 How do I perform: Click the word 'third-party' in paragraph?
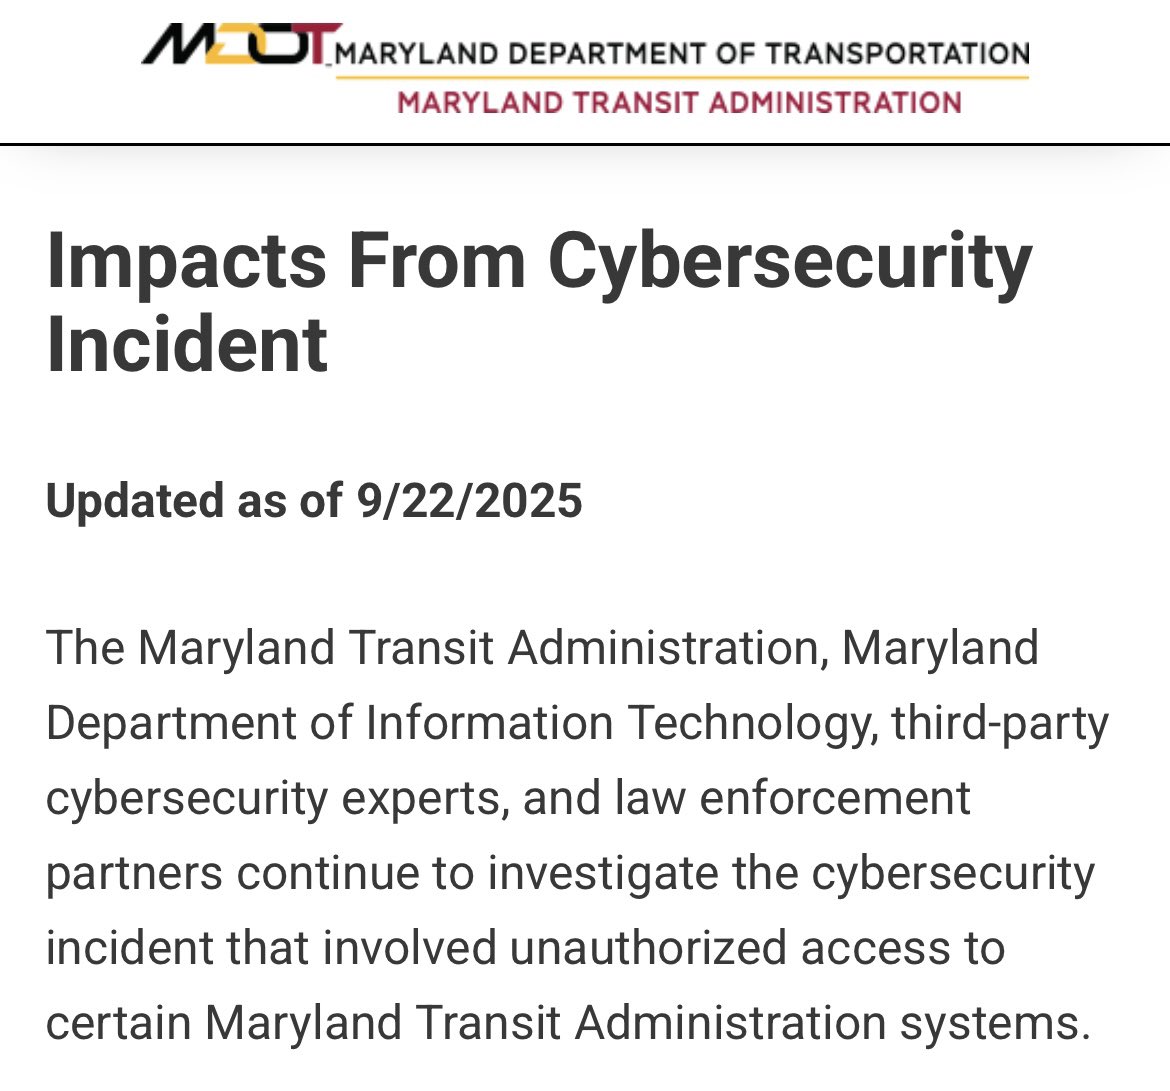(1001, 723)
